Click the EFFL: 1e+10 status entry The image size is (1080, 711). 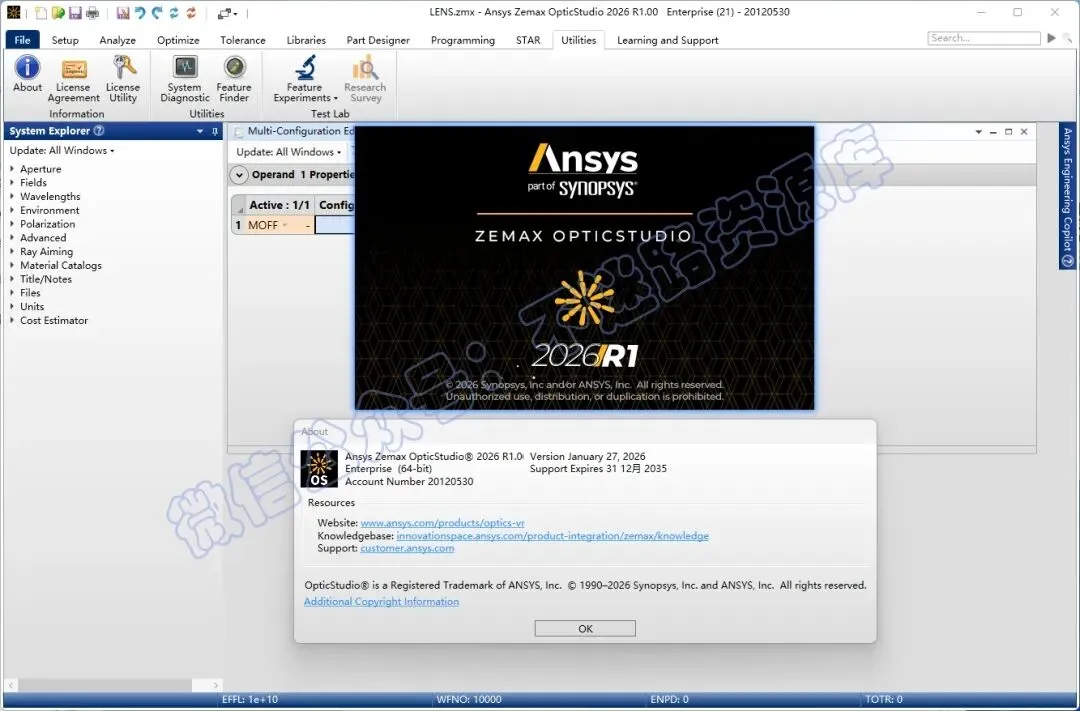coord(250,699)
